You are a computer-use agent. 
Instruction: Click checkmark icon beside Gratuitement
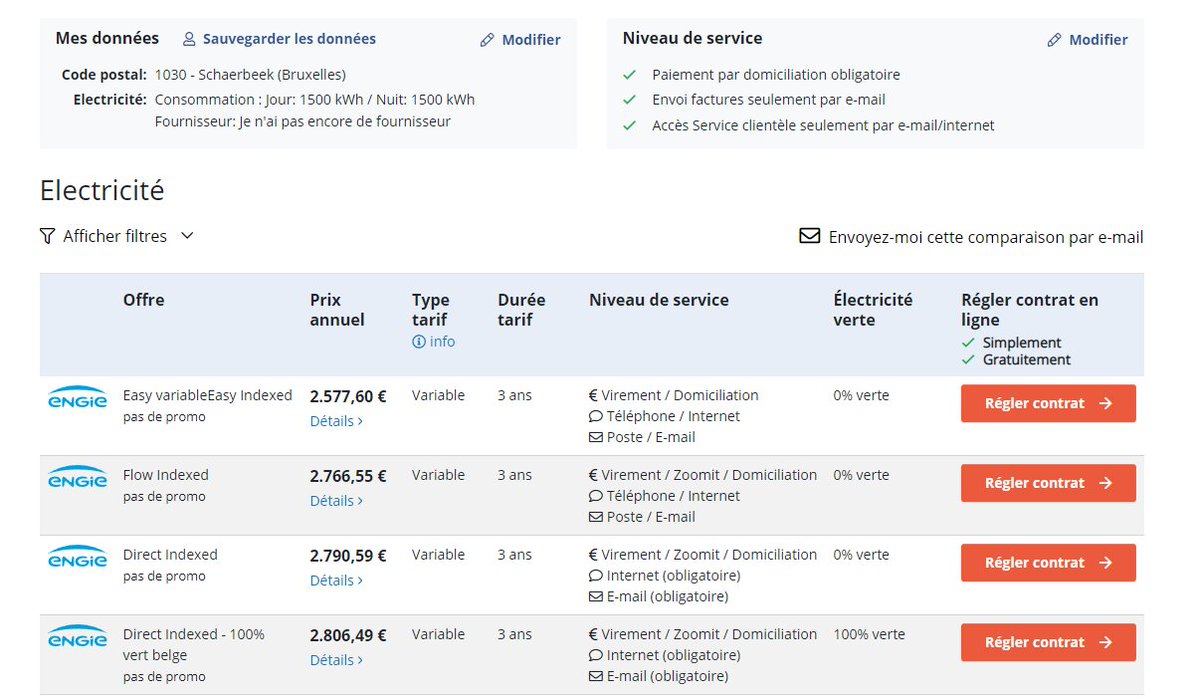coord(967,360)
